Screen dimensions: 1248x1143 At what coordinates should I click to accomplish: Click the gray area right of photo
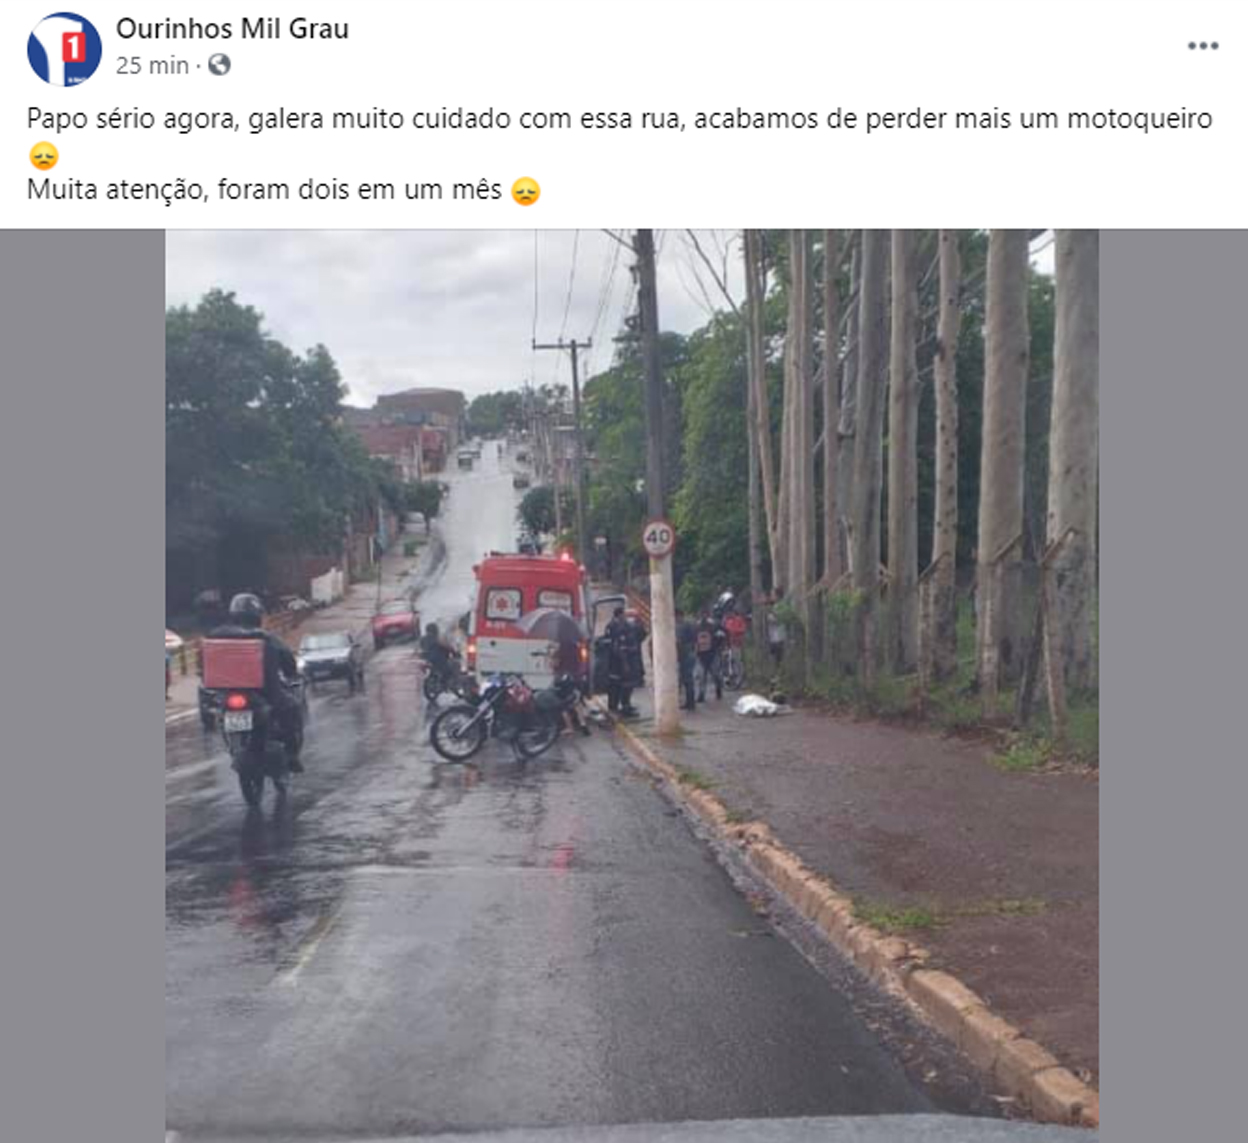[x=1173, y=686]
